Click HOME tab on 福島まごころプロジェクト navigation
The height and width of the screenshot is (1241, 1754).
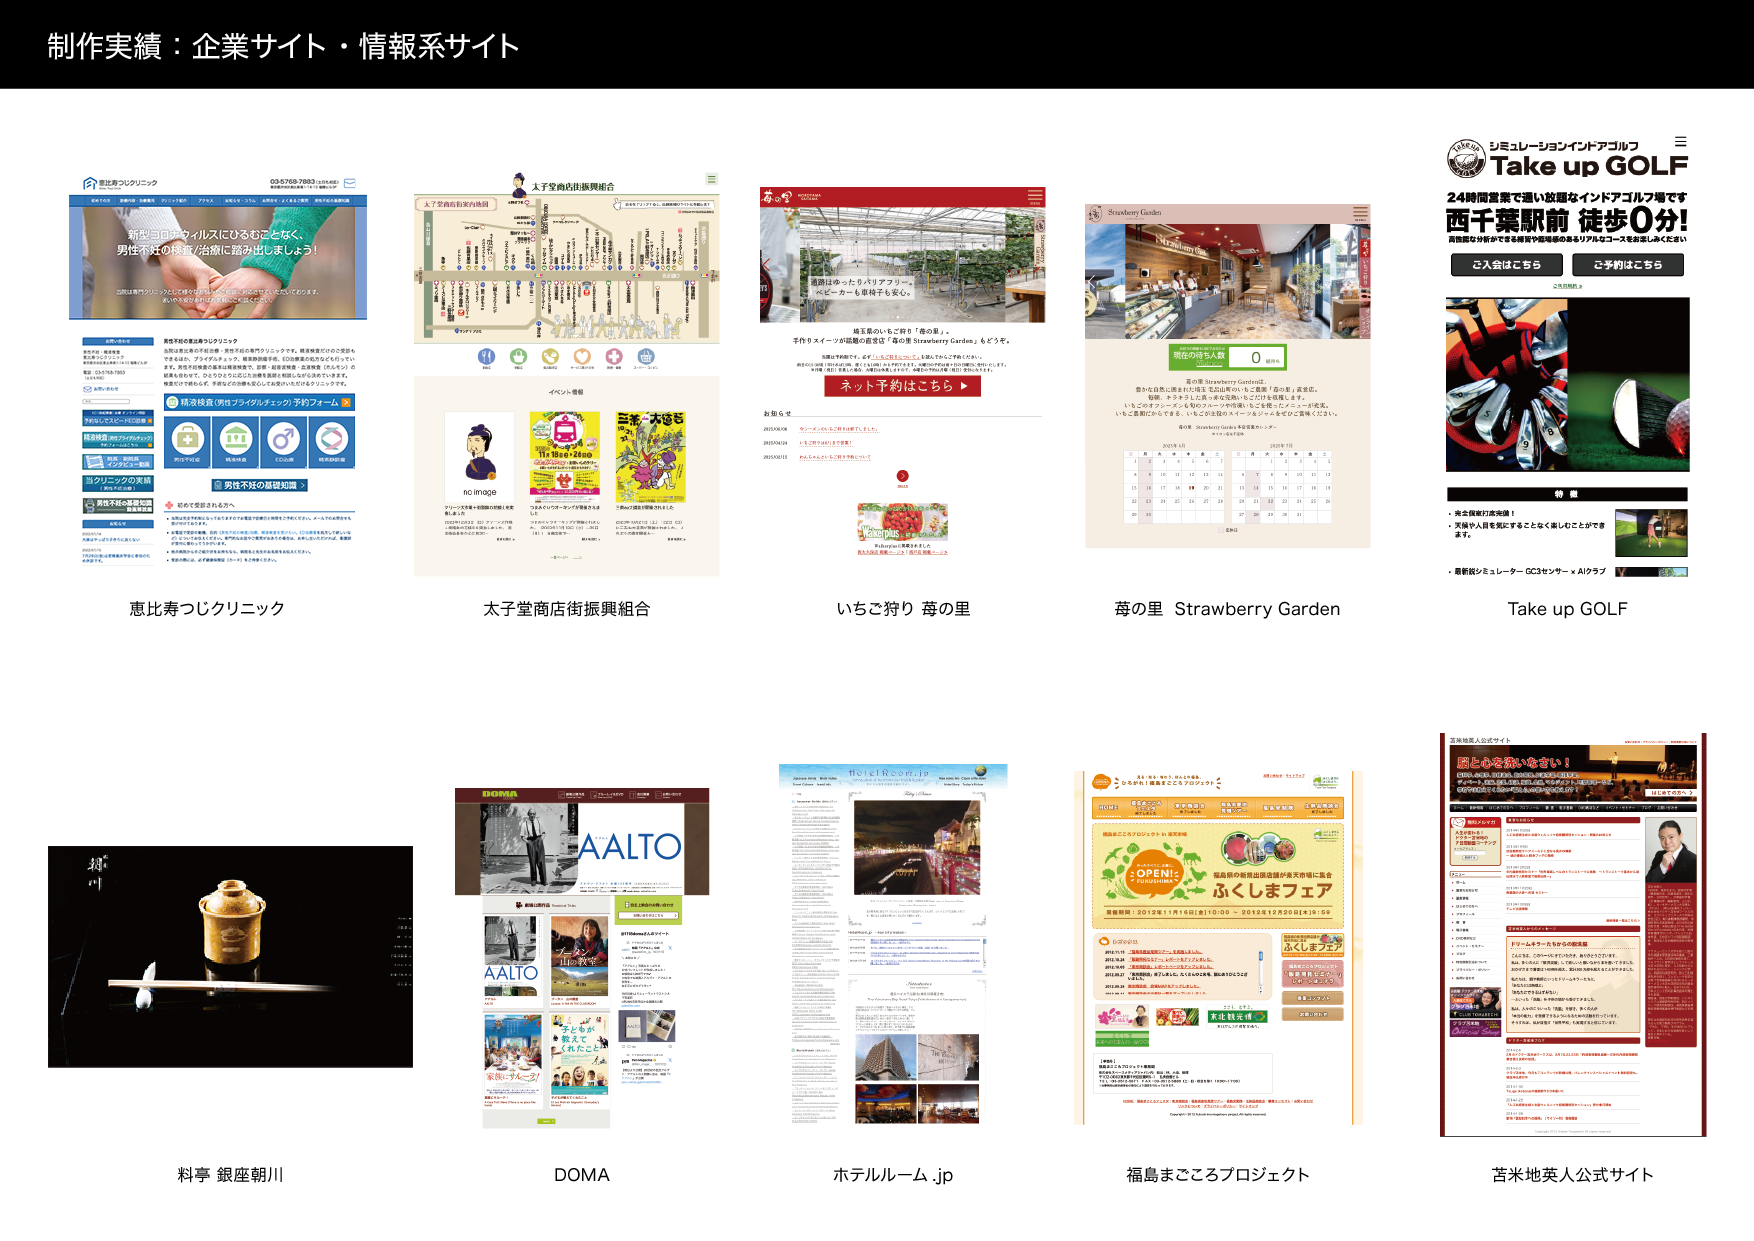1108,807
